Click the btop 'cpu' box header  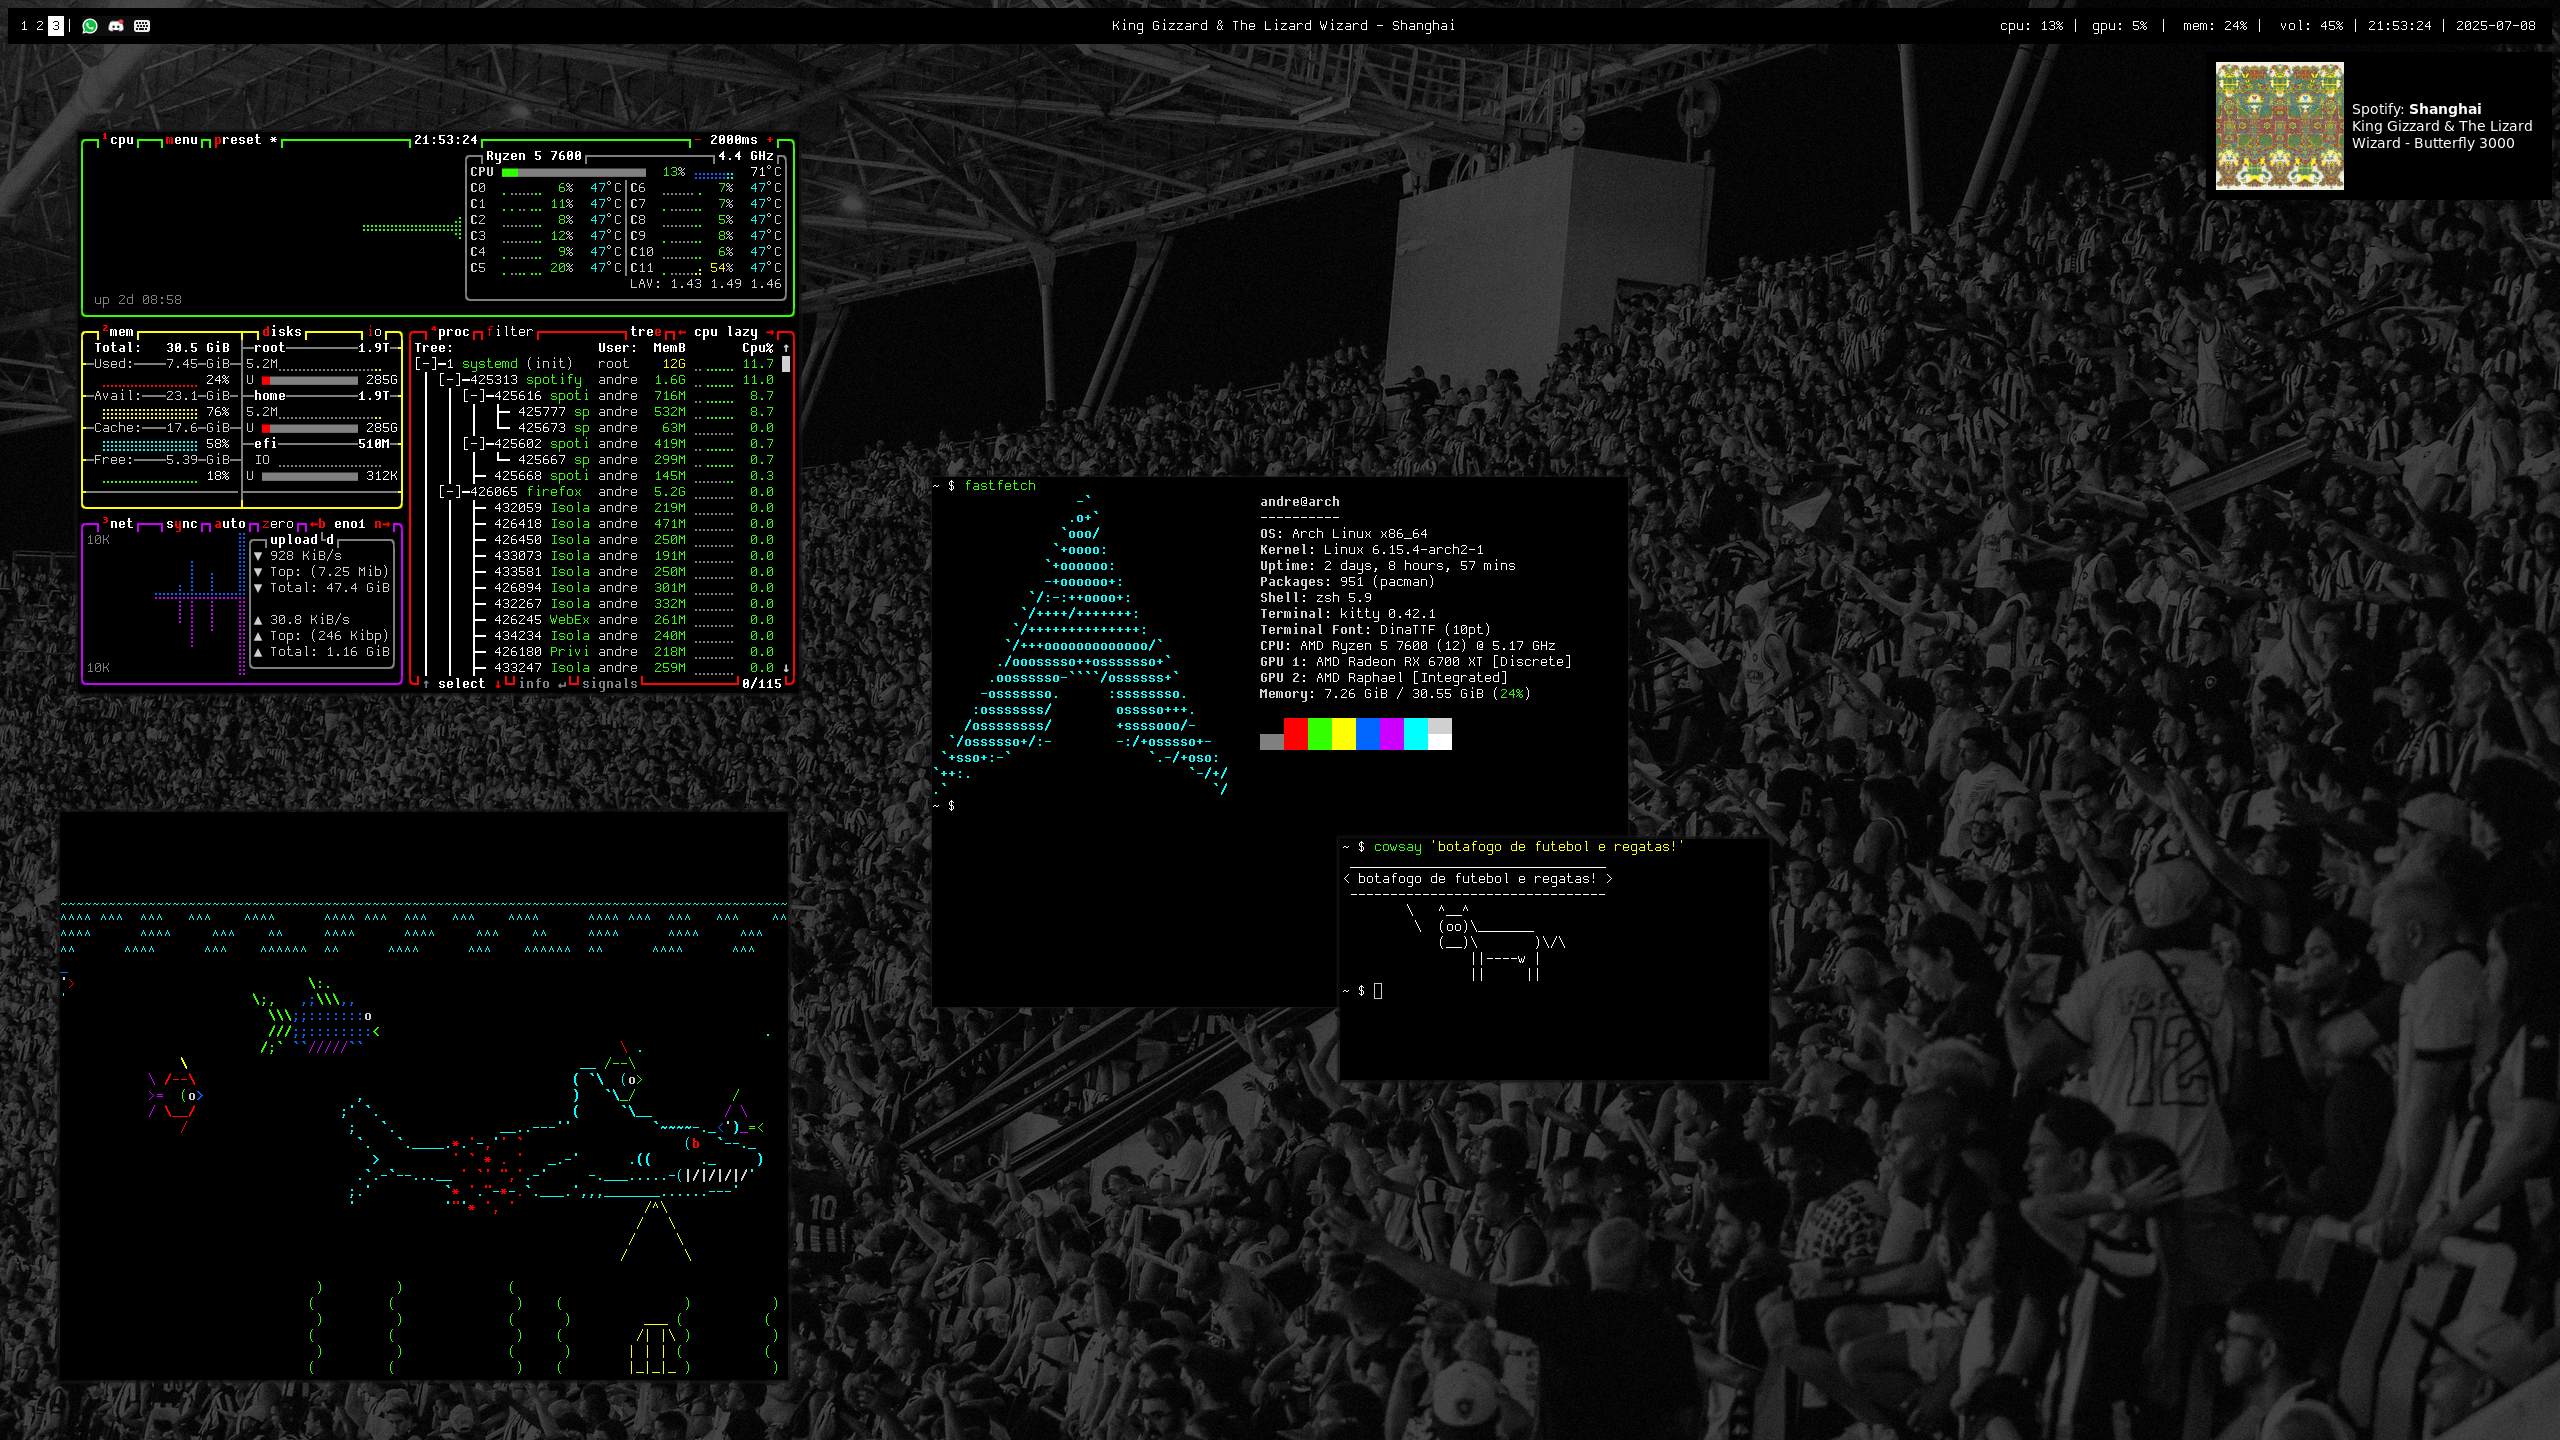[118, 140]
